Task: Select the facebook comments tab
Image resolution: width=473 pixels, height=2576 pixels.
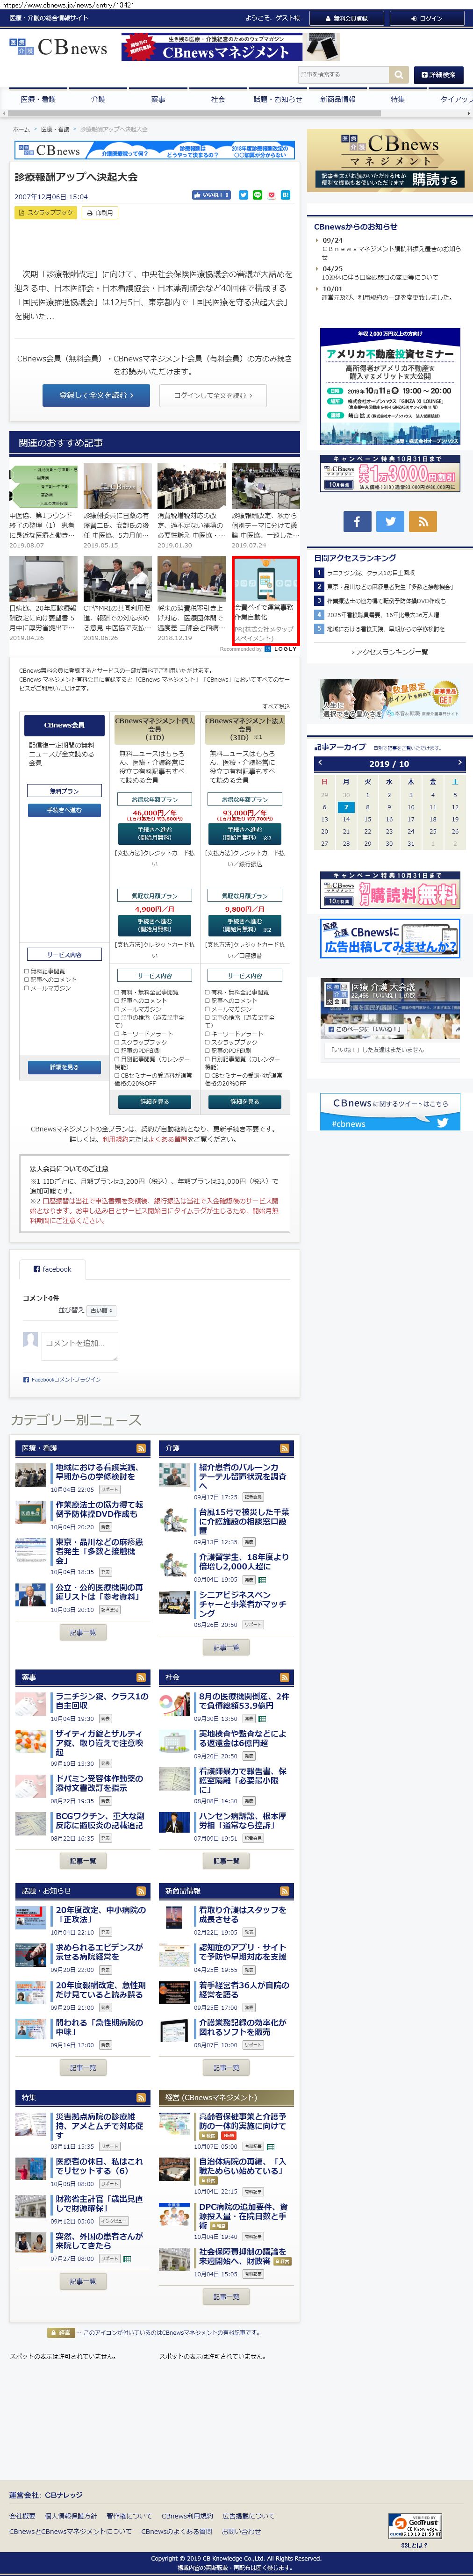Action: point(52,1269)
